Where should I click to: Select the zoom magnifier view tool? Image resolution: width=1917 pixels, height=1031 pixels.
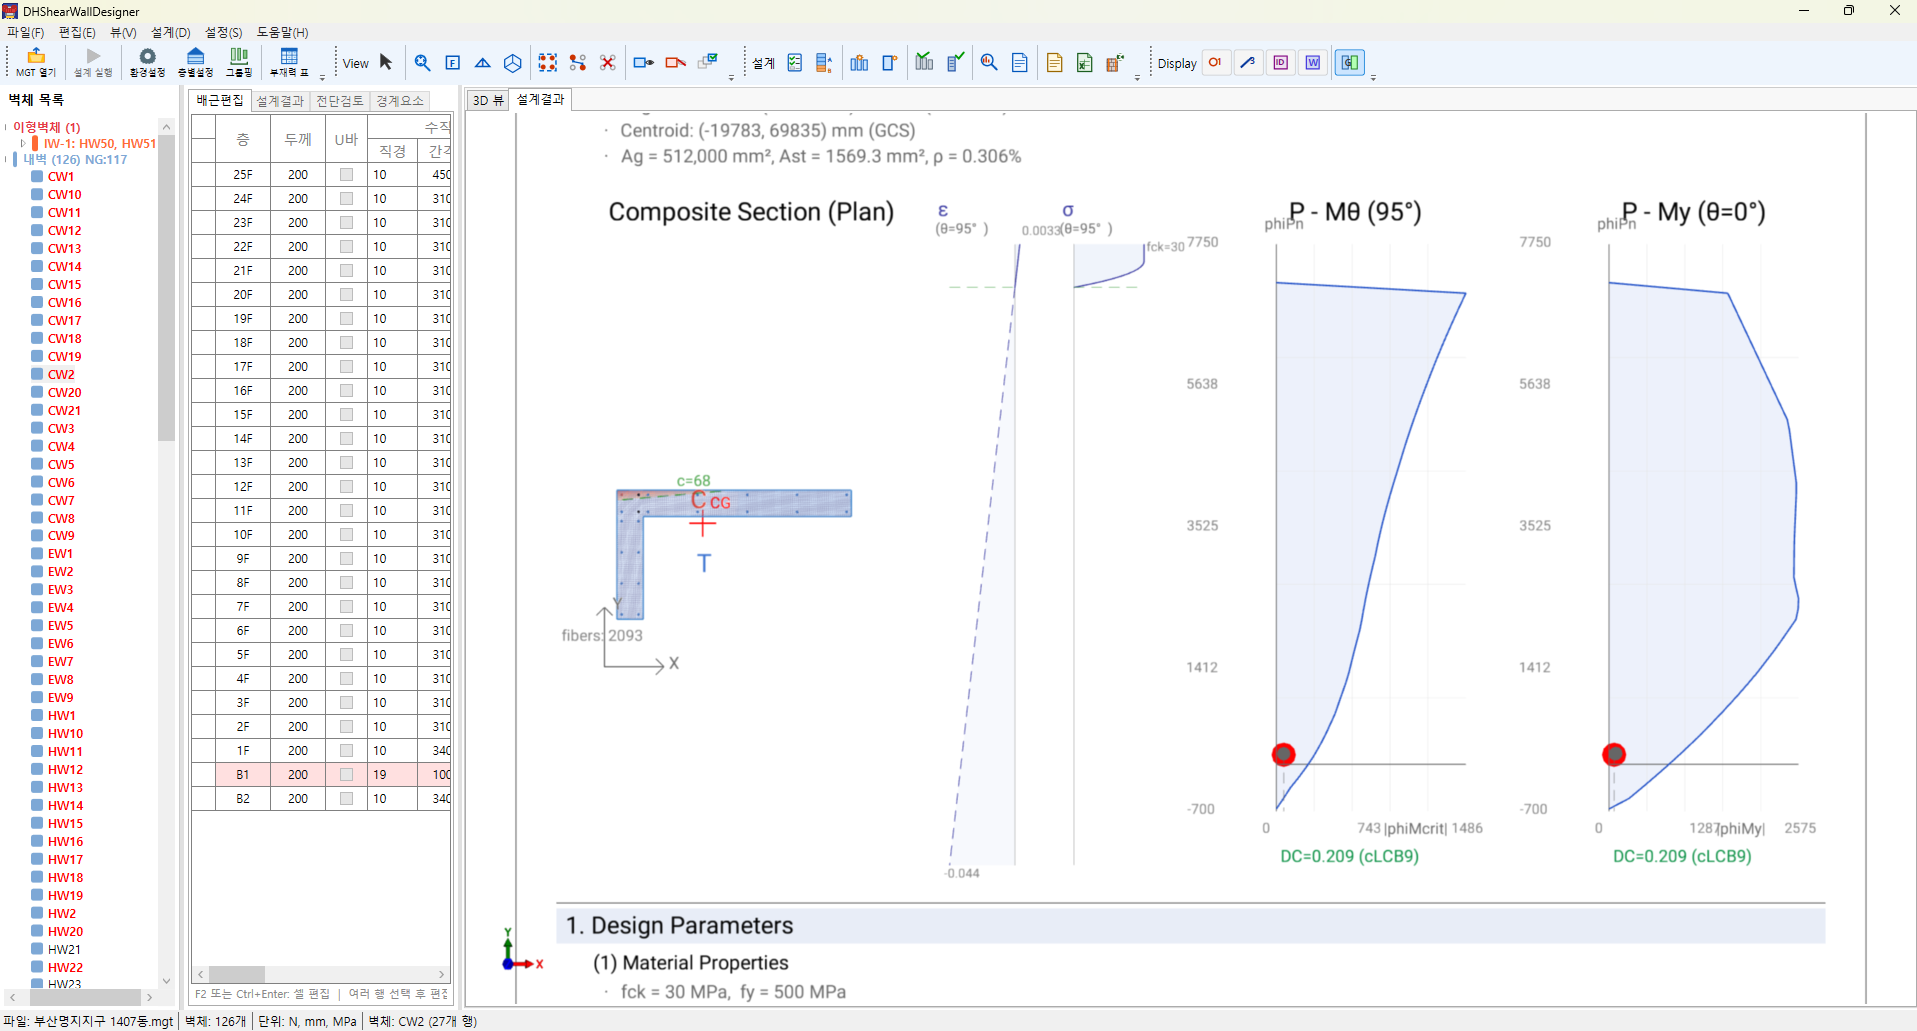click(x=423, y=63)
